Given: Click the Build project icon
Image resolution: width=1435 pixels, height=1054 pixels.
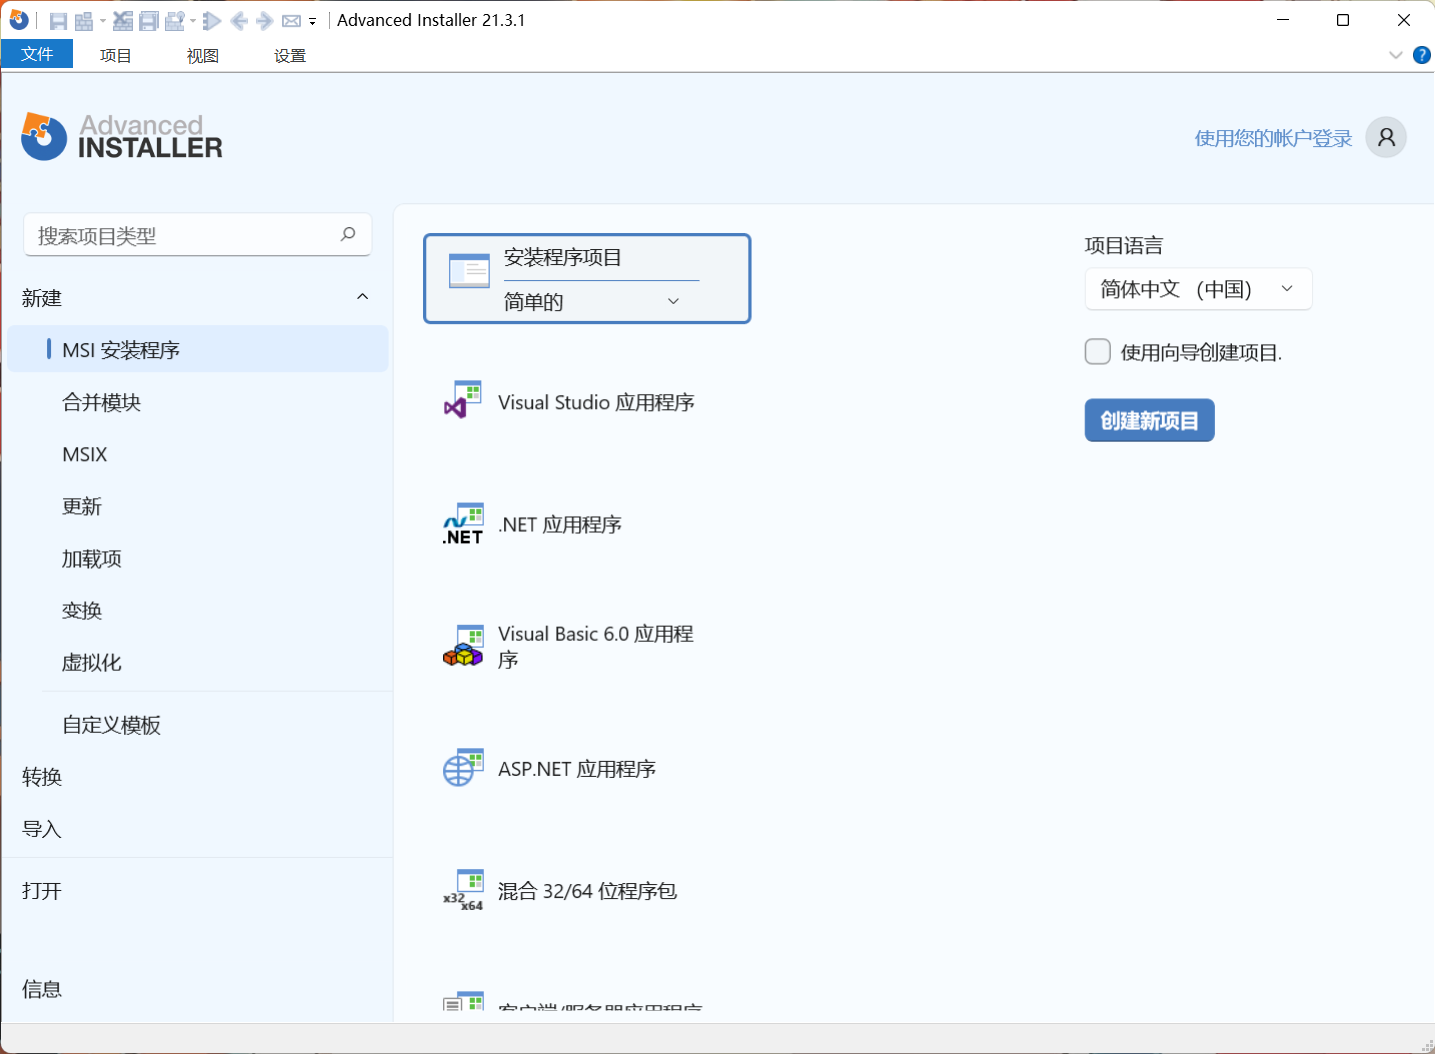Looking at the screenshot, I should [x=84, y=21].
